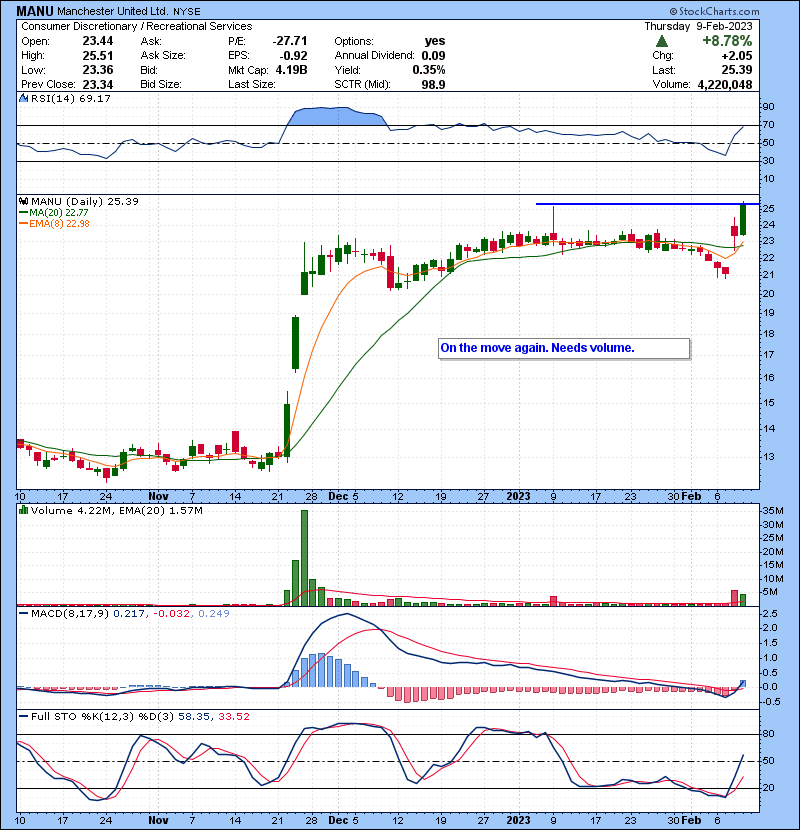This screenshot has height=830, width=800.
Task: Click the latest green candlestick near 25
Action: (x=743, y=220)
